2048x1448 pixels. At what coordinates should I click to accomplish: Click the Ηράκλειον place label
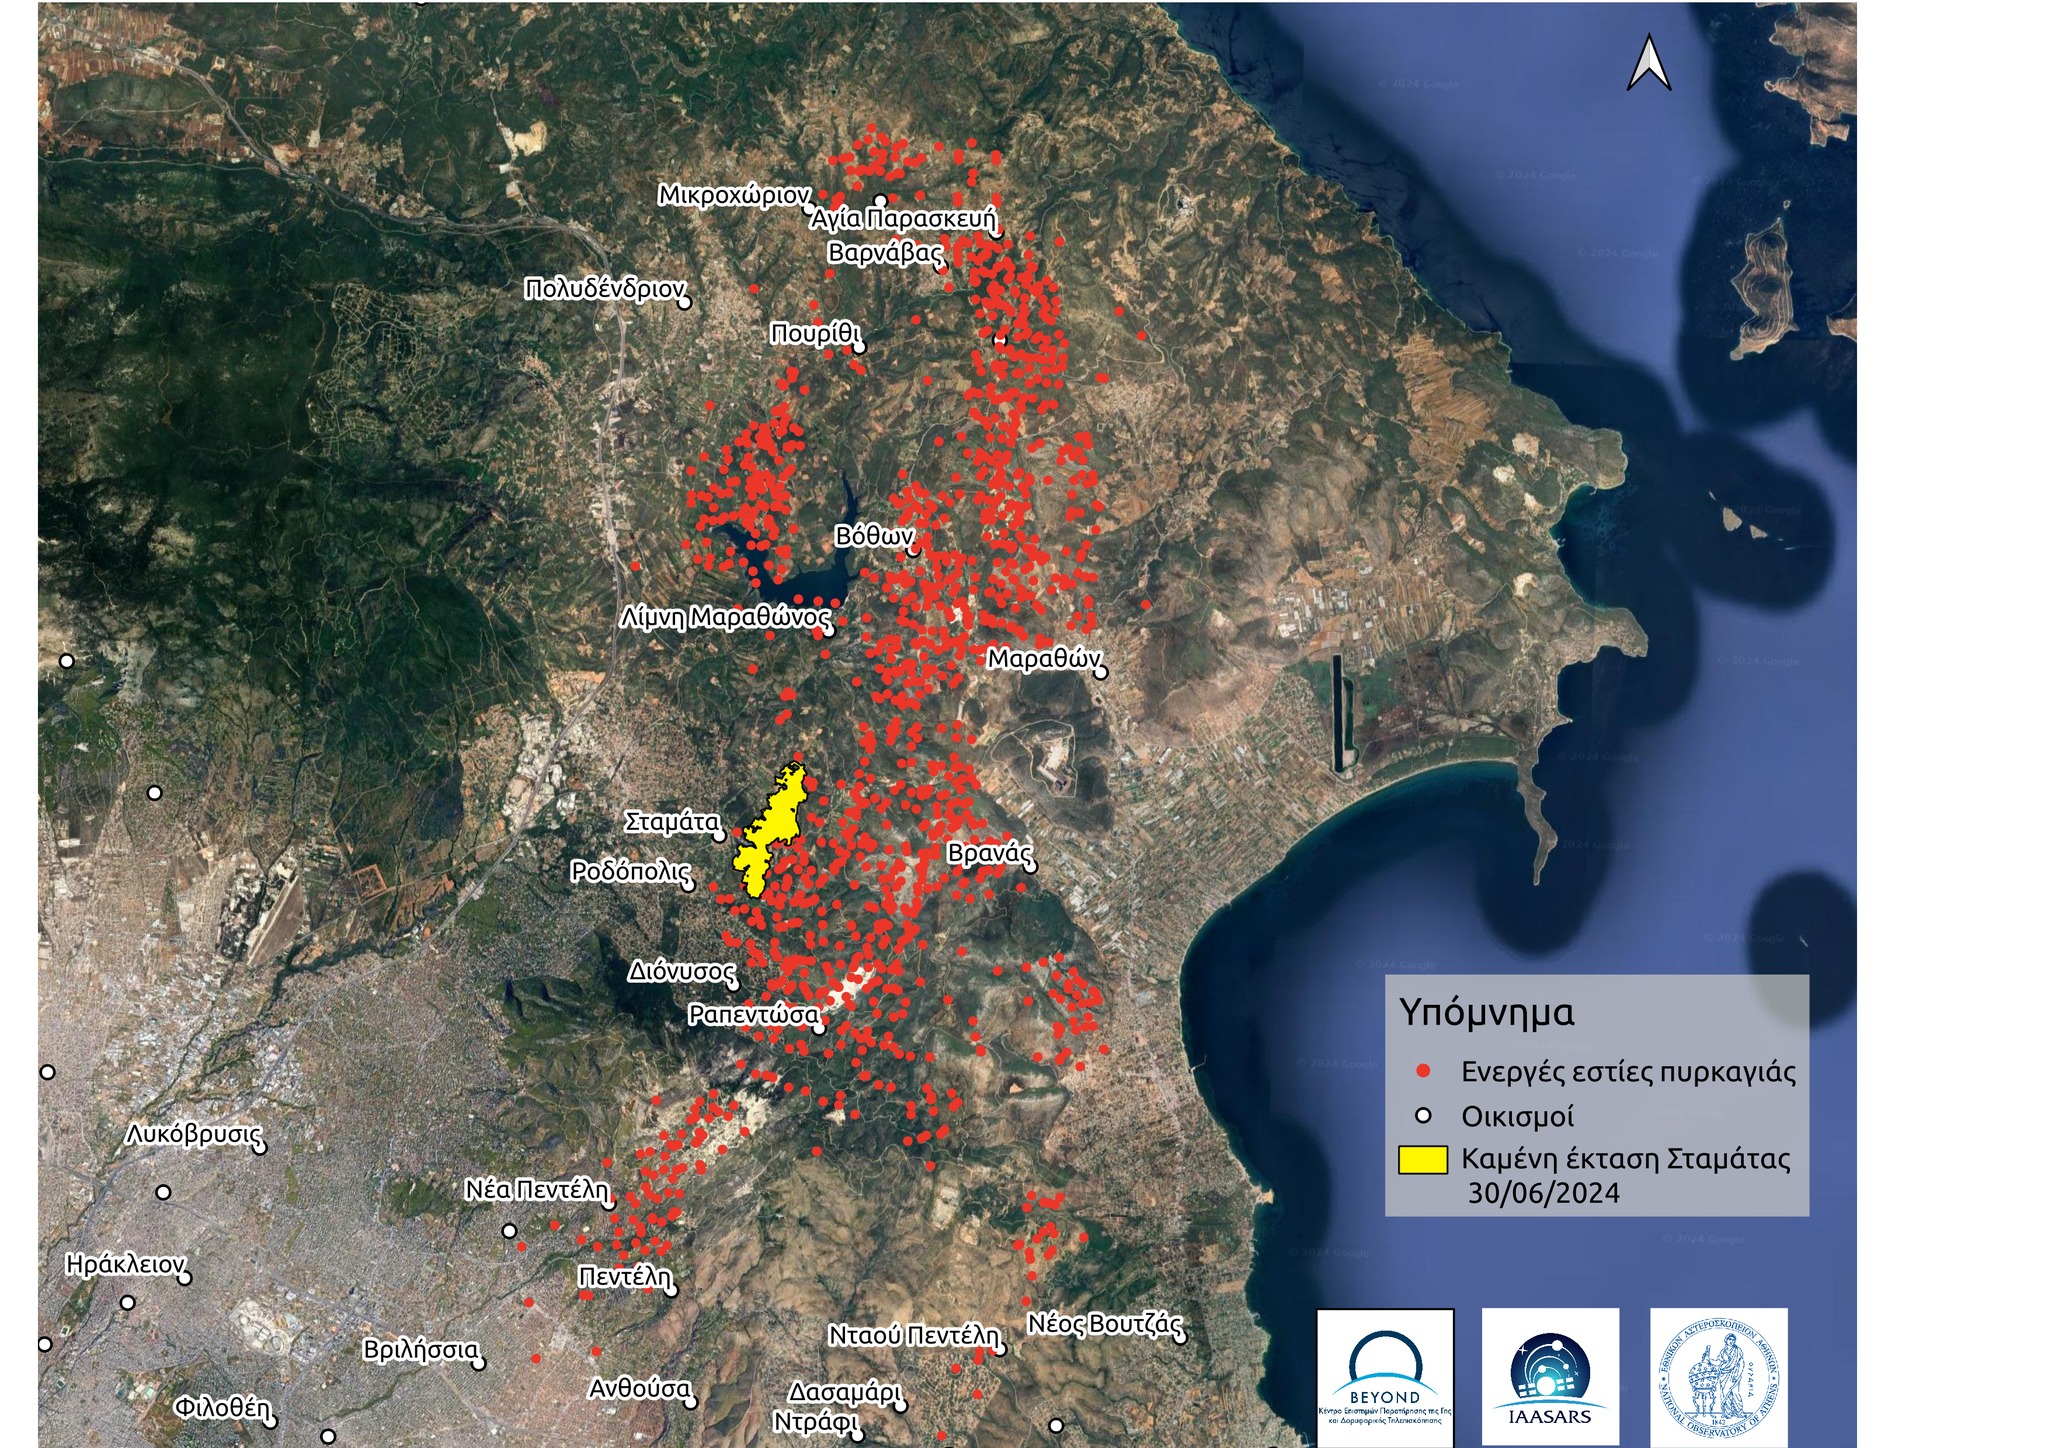click(125, 1264)
